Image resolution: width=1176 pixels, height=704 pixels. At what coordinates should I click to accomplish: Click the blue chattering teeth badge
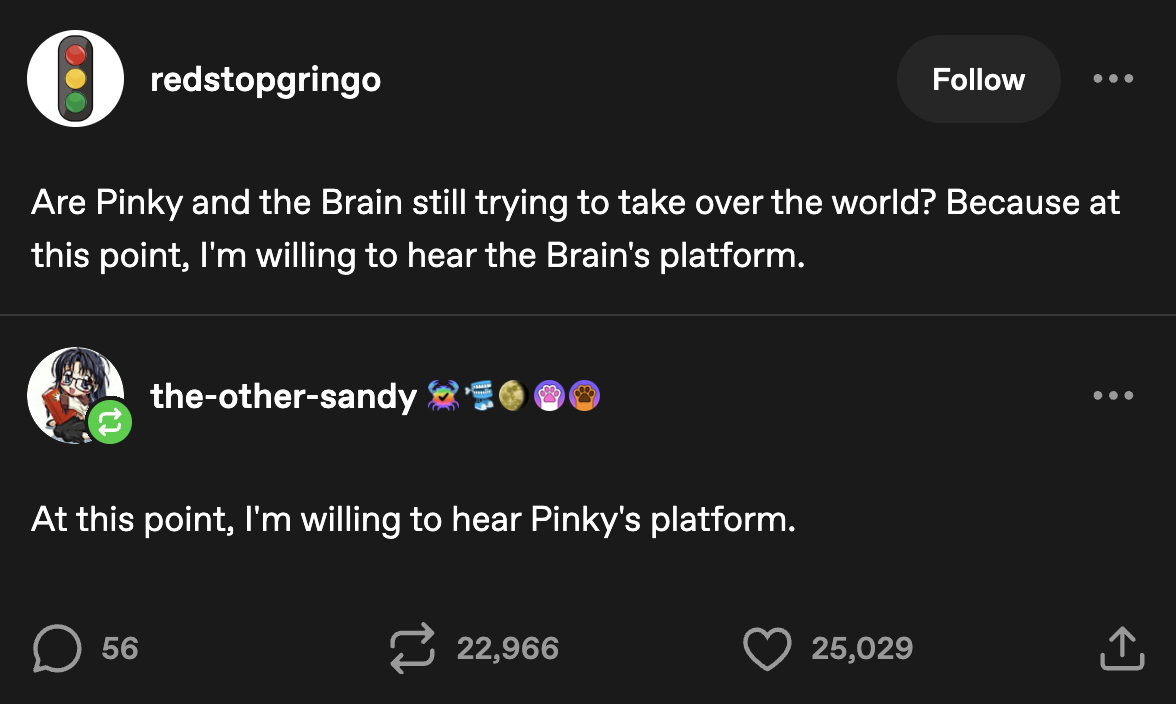[x=482, y=397]
